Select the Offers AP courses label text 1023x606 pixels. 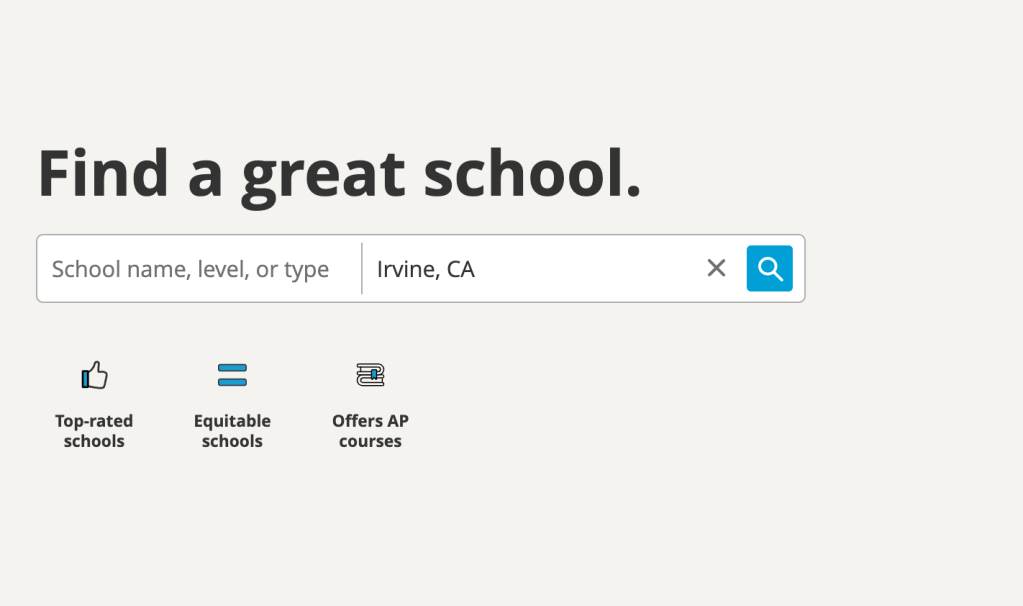click(370, 431)
